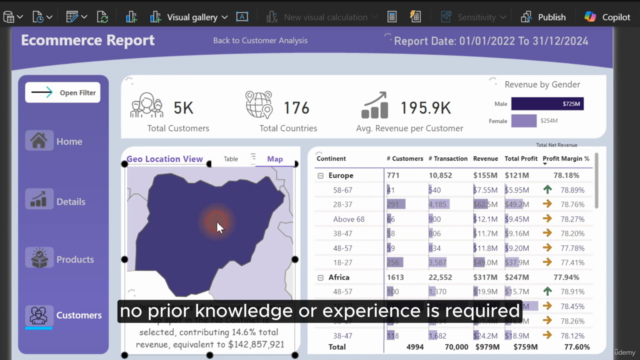Click the new measure calculator icon
The height and width of the screenshot is (360, 640).
point(392,17)
